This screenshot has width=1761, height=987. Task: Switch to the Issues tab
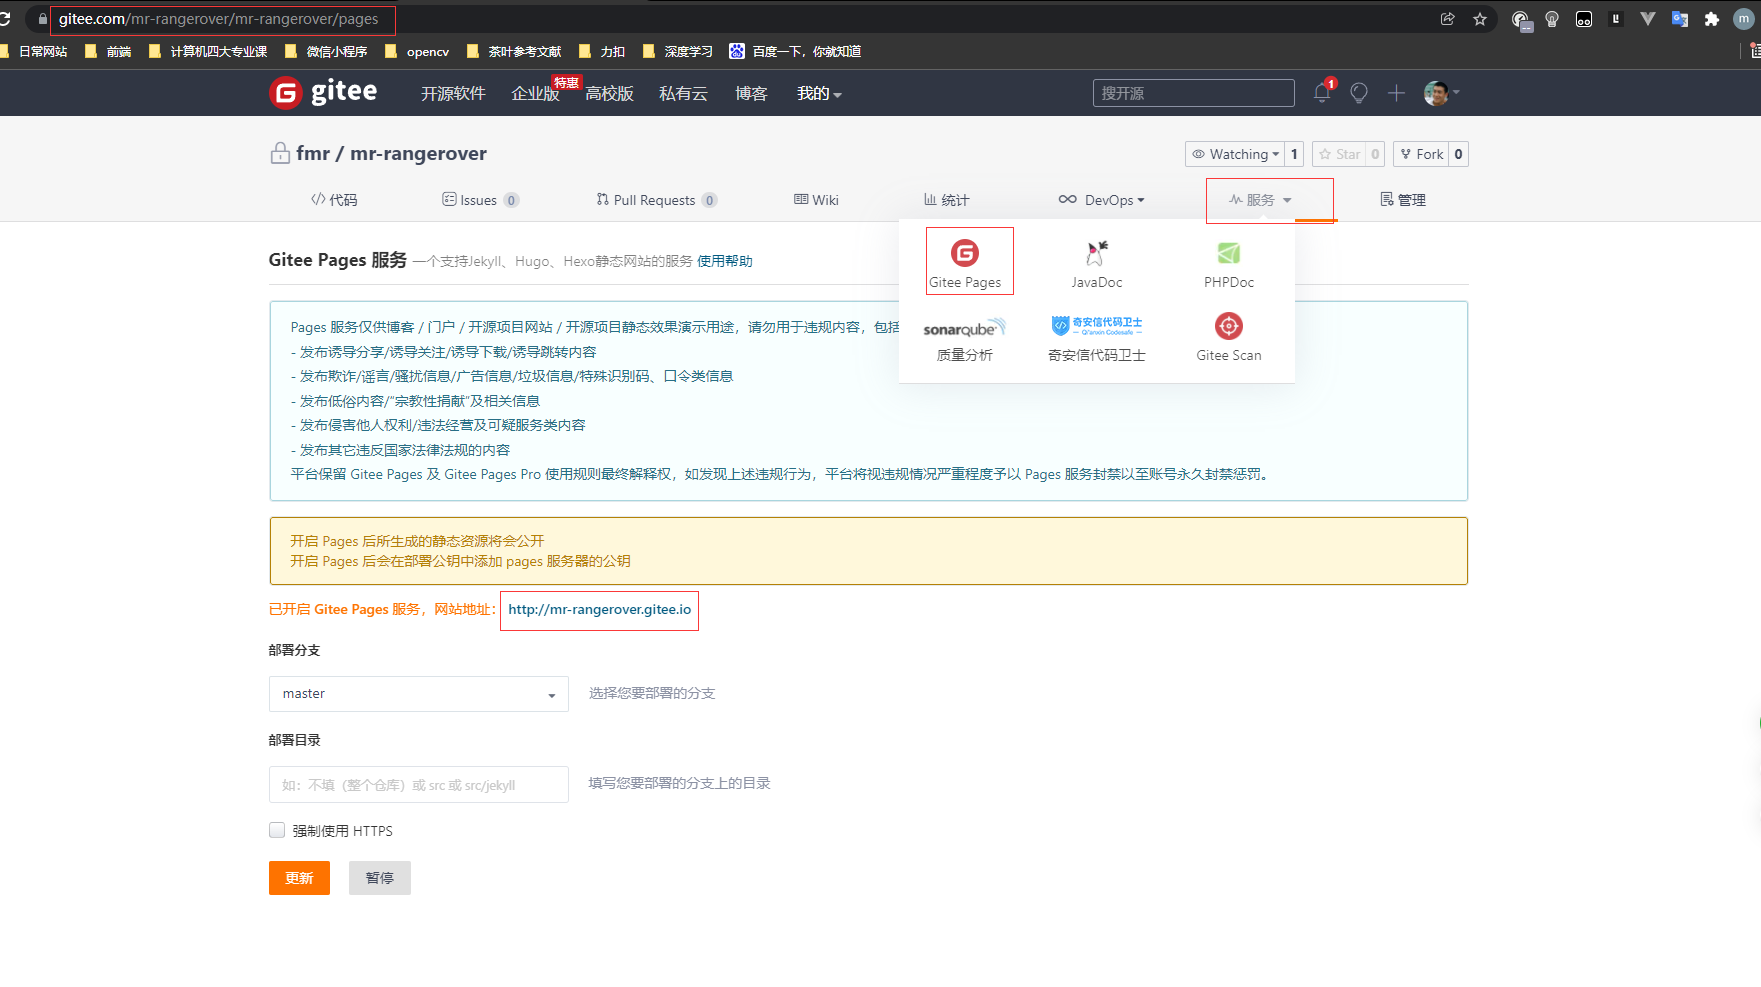point(480,200)
